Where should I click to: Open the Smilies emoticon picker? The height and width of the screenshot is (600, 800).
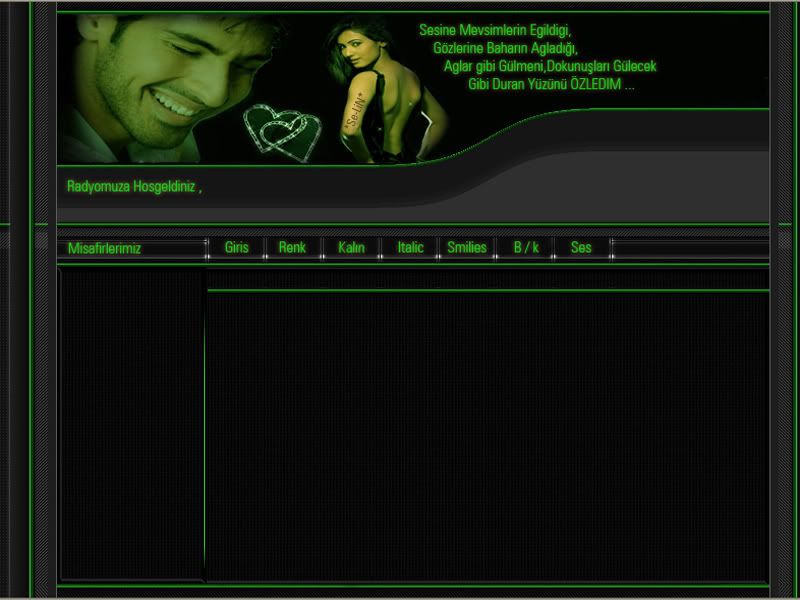(x=467, y=248)
